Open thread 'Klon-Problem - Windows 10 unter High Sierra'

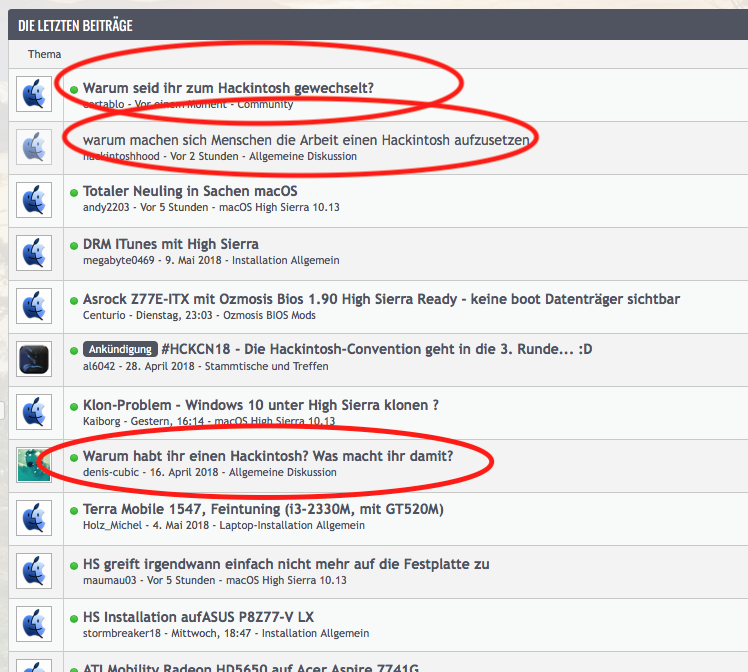pos(260,405)
